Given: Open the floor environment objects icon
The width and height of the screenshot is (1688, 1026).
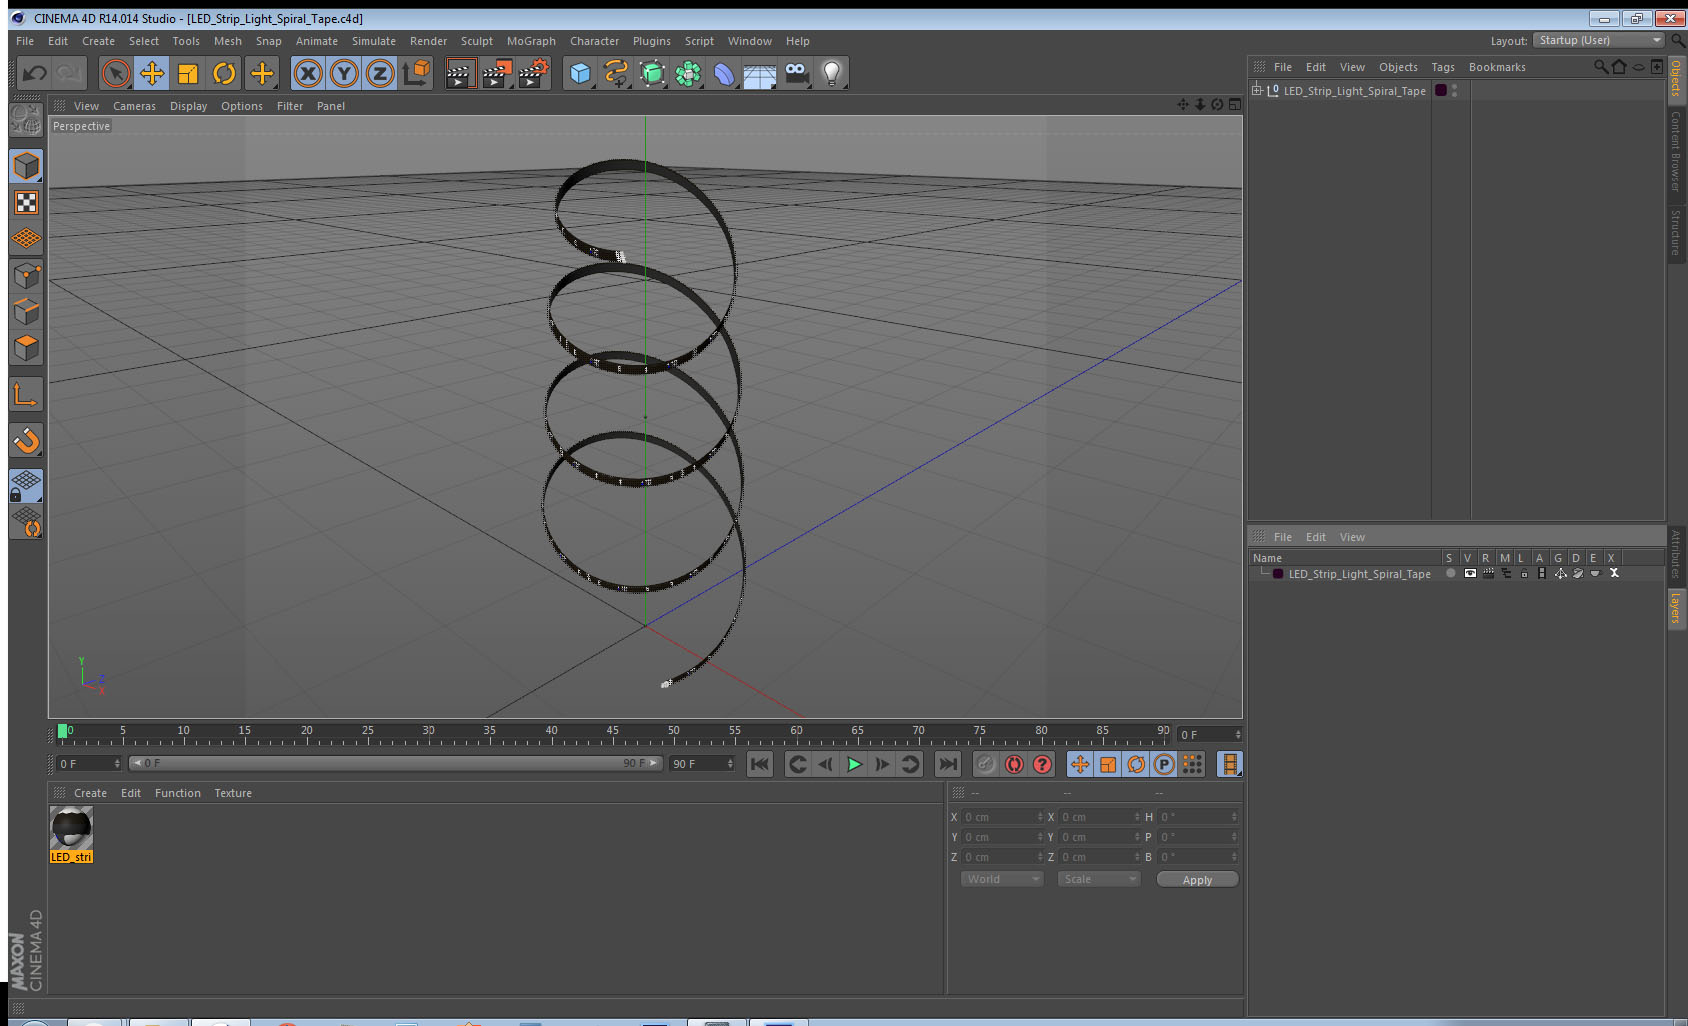Looking at the screenshot, I should [x=760, y=73].
